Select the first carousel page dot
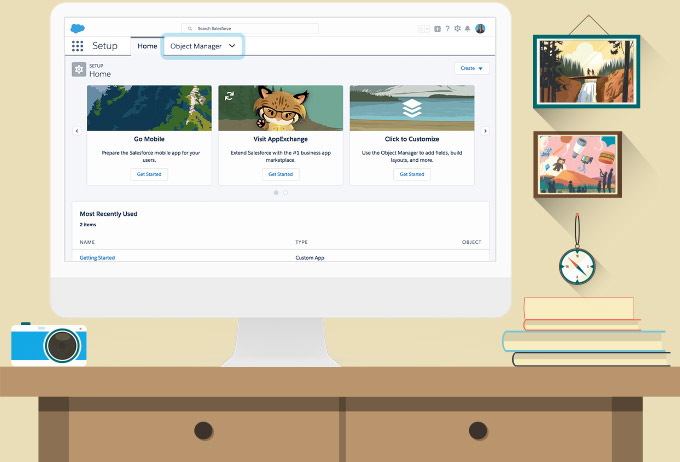Viewport: 680px width, 462px height. (276, 193)
